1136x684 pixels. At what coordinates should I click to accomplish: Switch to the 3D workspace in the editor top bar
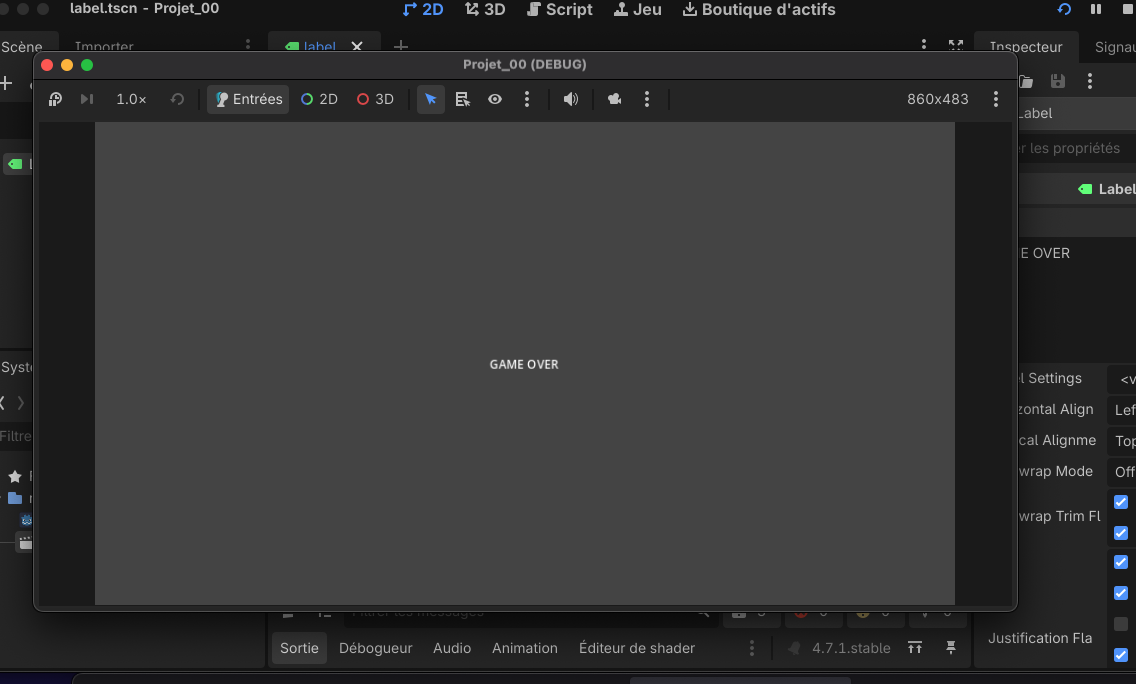(485, 9)
